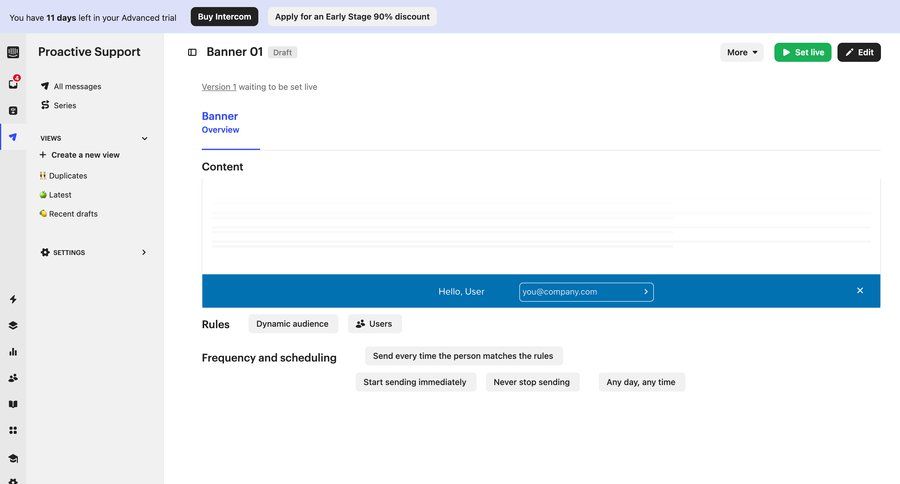
Task: Open the Recent drafts view
Action: tap(73, 214)
